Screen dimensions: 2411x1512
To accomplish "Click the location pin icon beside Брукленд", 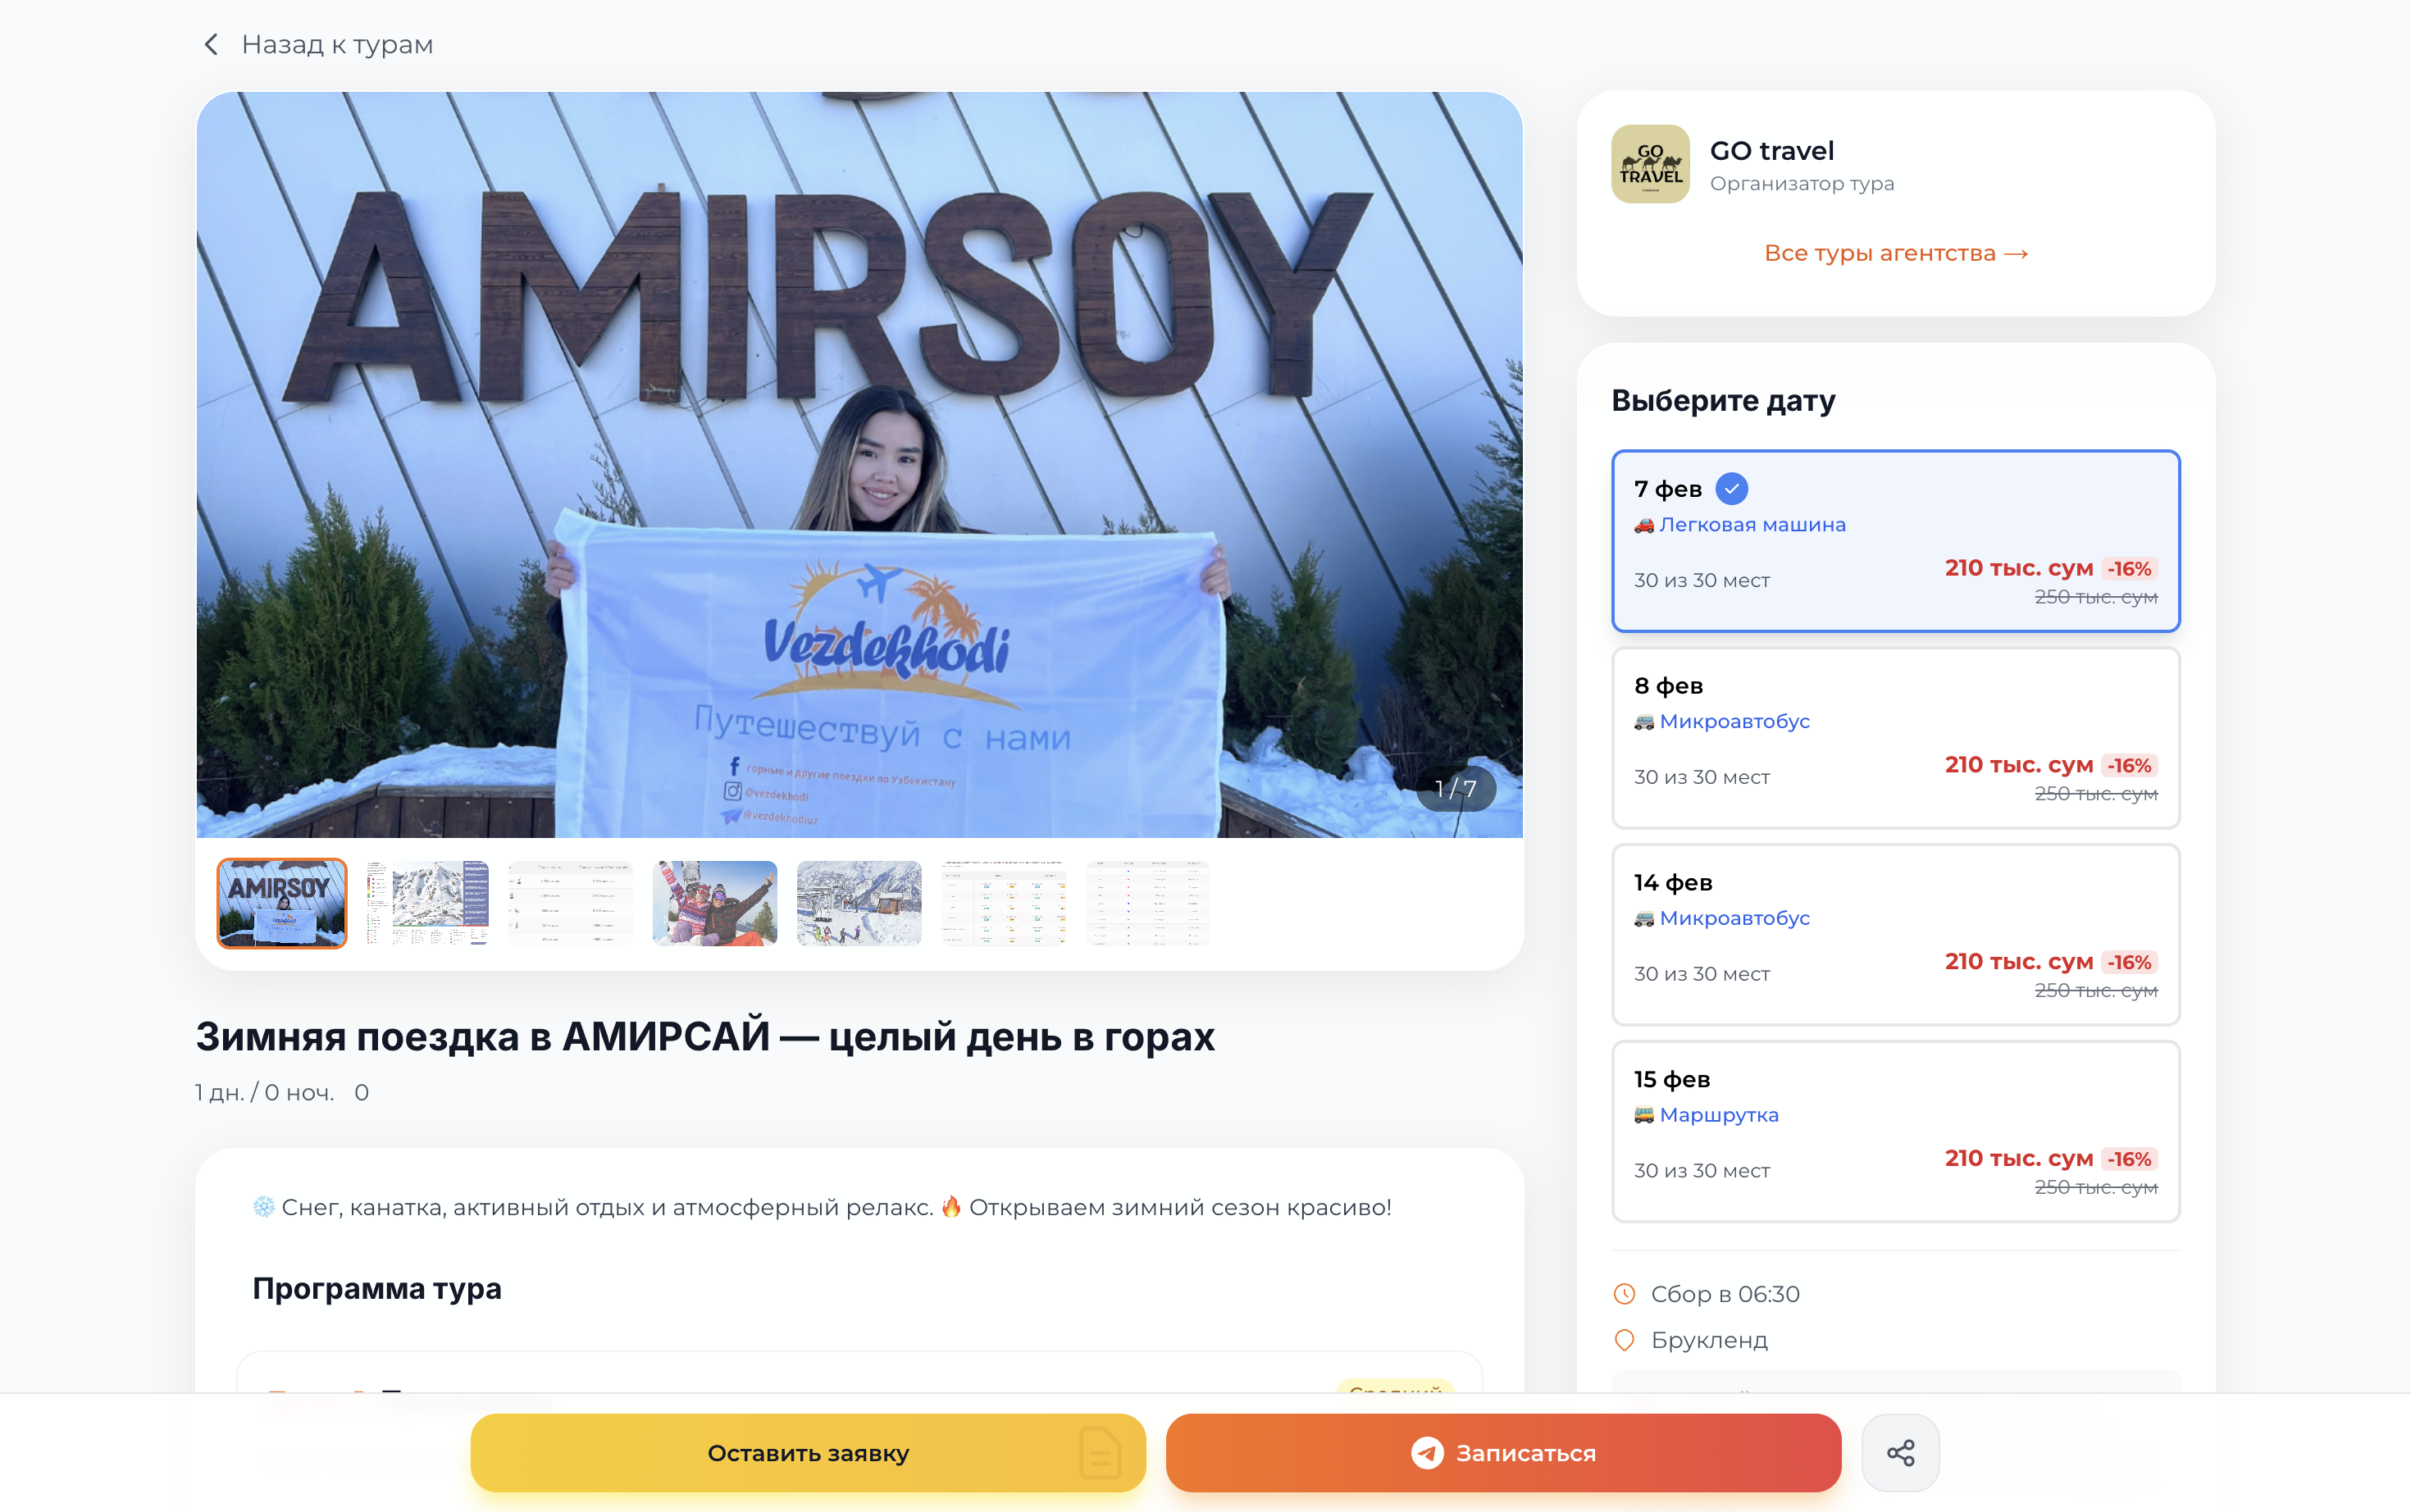I will point(1625,1340).
